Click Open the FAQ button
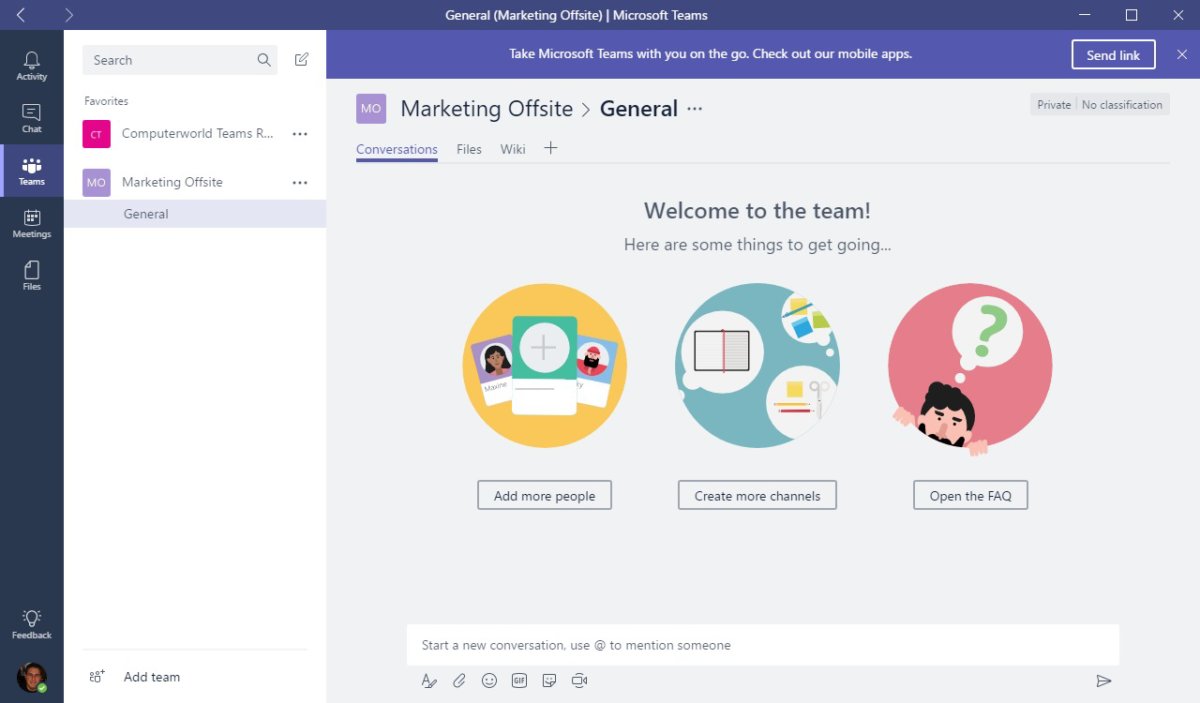 coord(970,495)
